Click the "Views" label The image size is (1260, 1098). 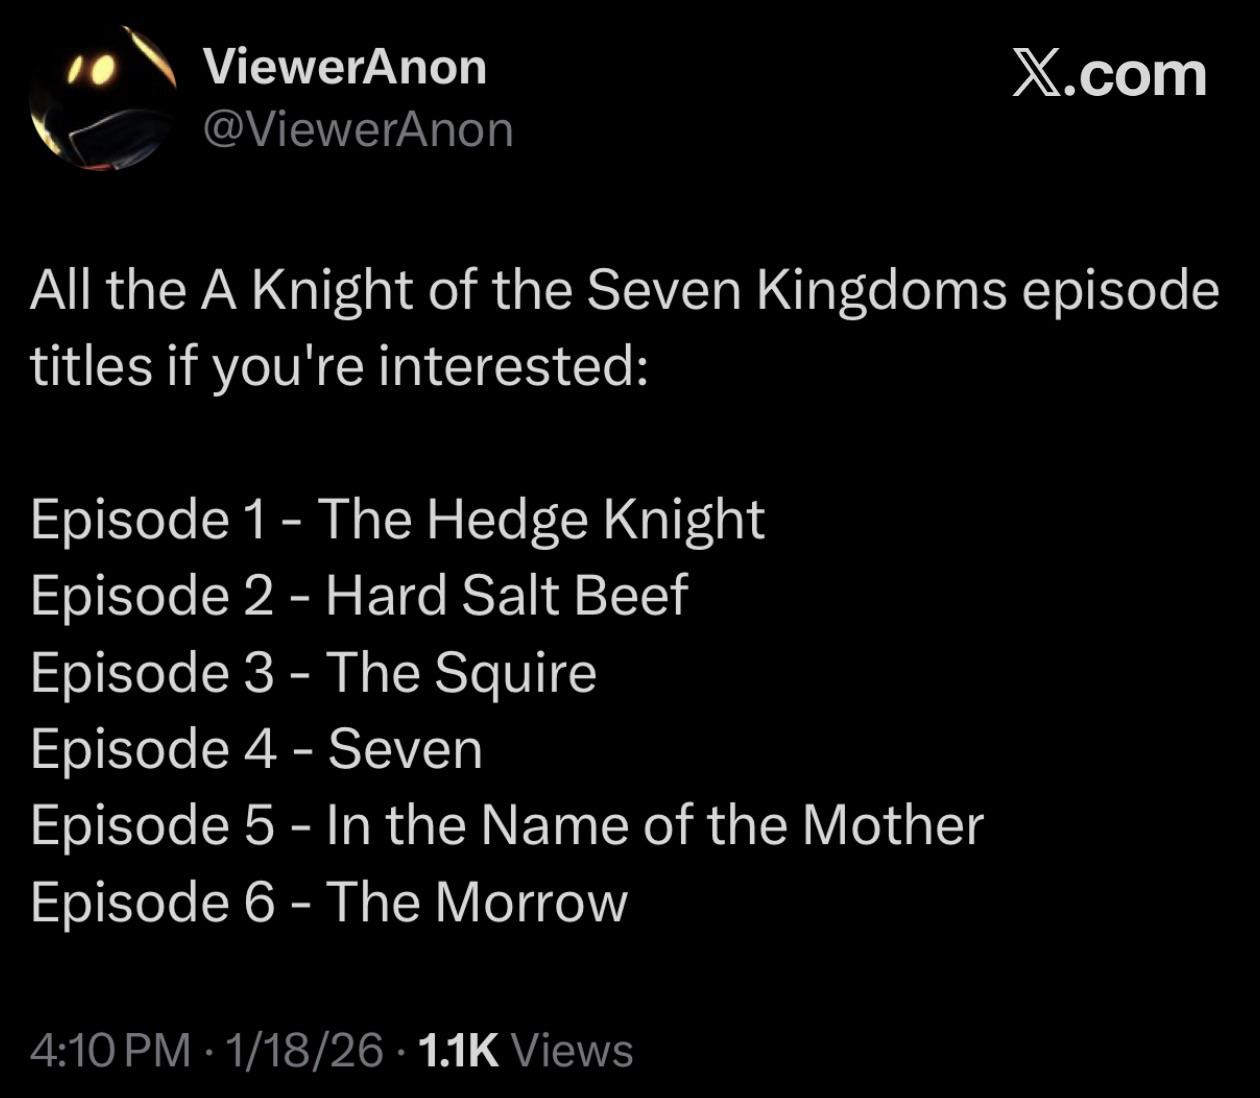(573, 1050)
